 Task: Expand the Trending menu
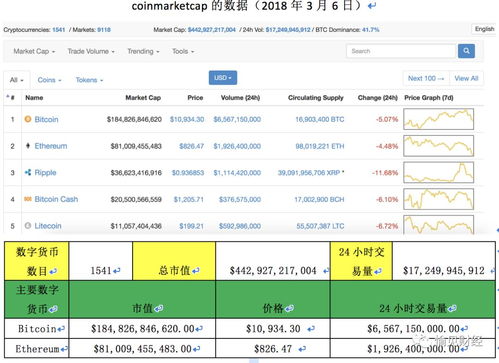click(x=143, y=51)
